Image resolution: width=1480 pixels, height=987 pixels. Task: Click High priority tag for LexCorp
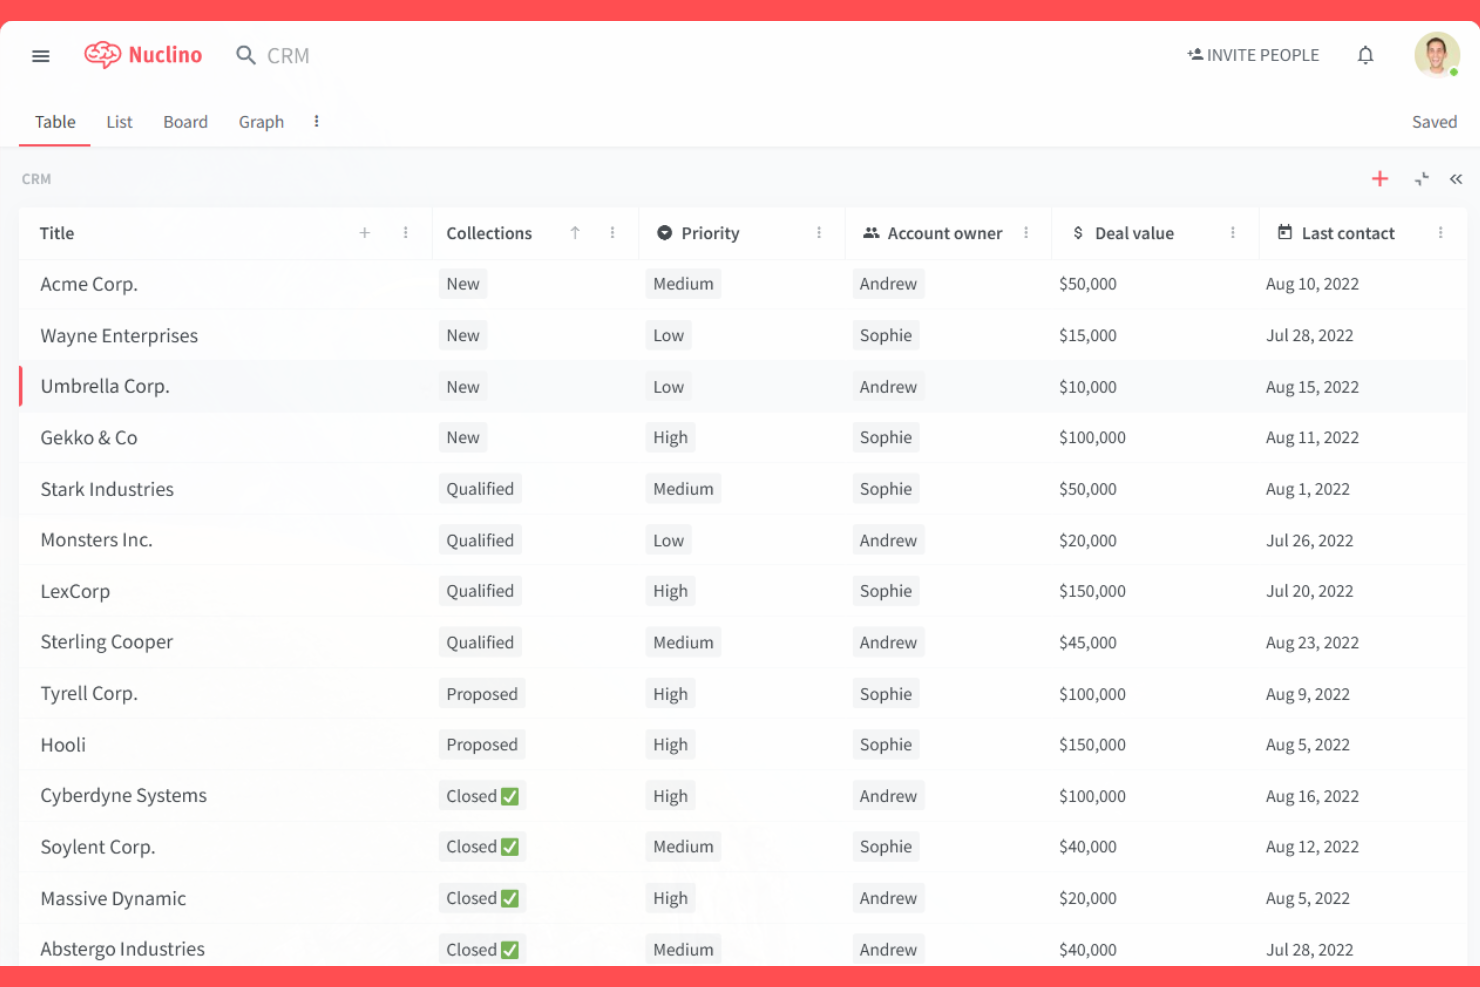pos(670,591)
